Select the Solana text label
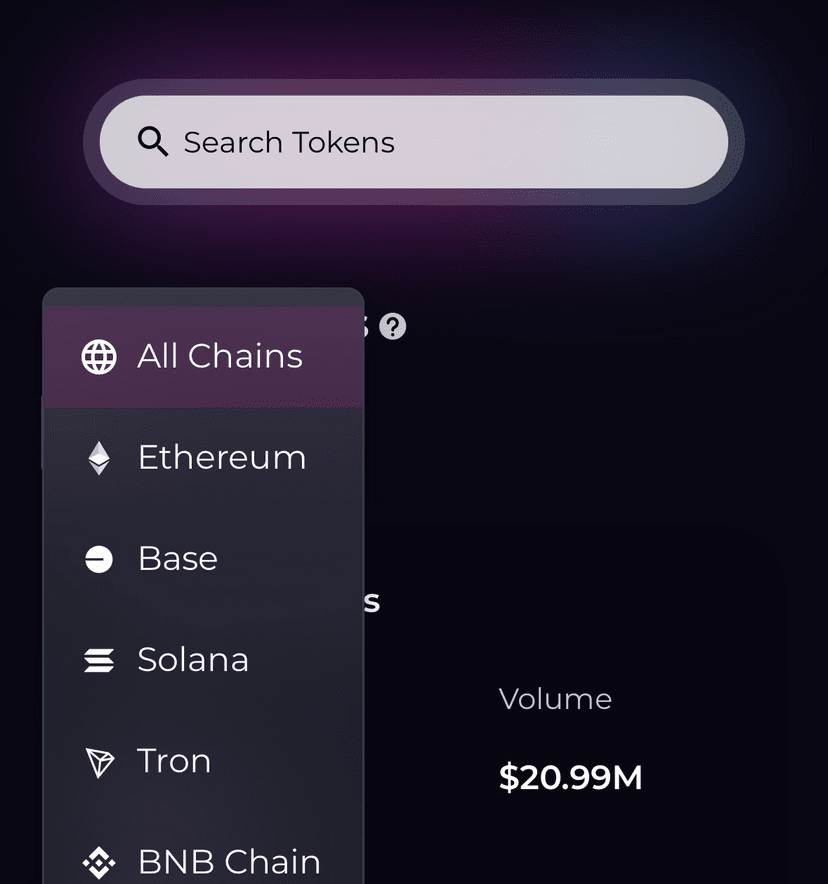Image resolution: width=828 pixels, height=884 pixels. [193, 660]
